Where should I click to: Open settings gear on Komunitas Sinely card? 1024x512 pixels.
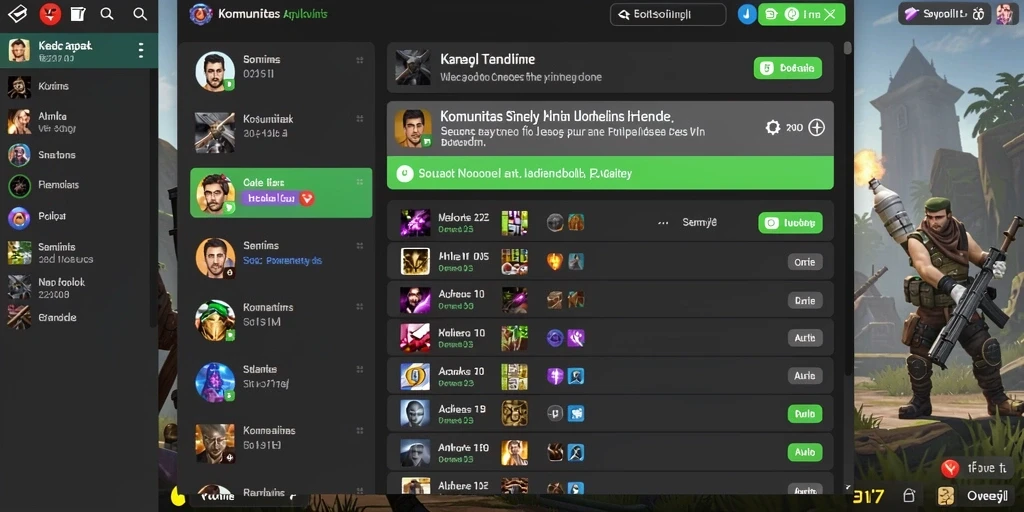[773, 128]
